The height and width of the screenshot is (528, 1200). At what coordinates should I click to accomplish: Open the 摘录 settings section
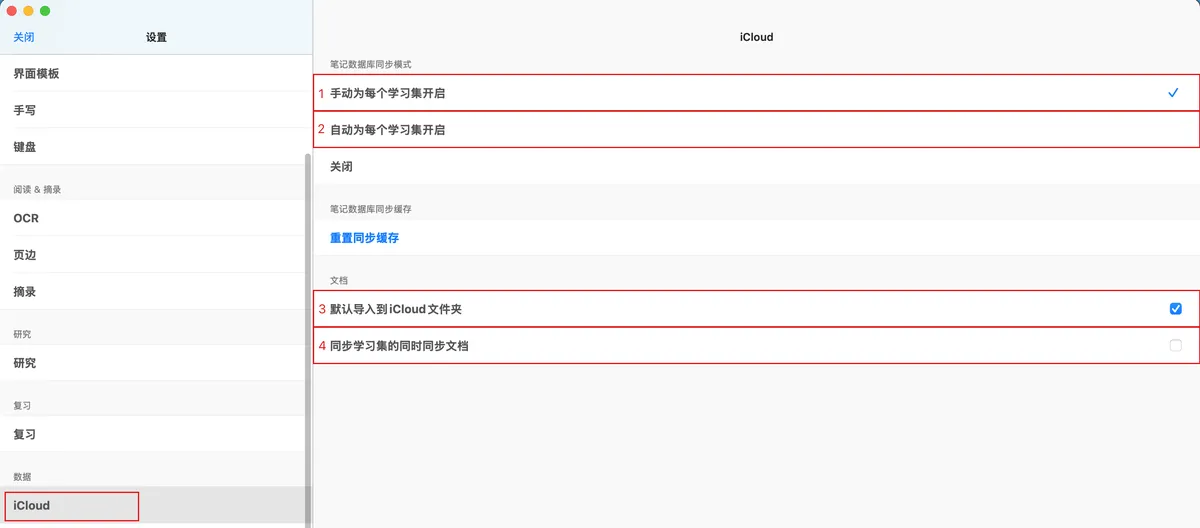153,292
